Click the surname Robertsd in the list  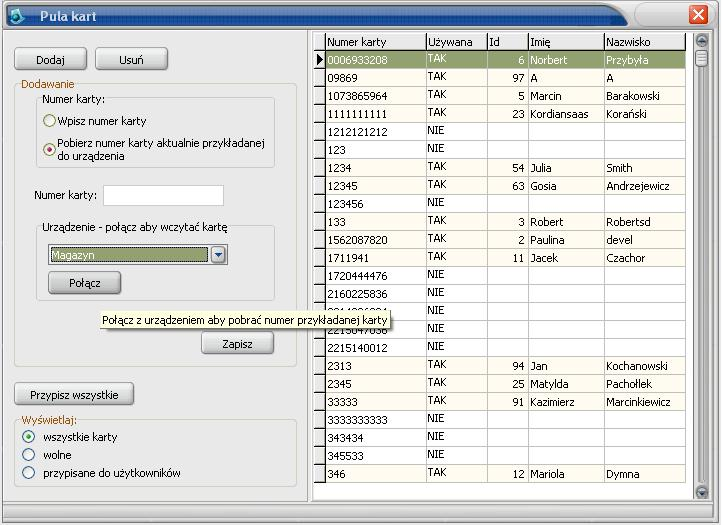point(628,222)
